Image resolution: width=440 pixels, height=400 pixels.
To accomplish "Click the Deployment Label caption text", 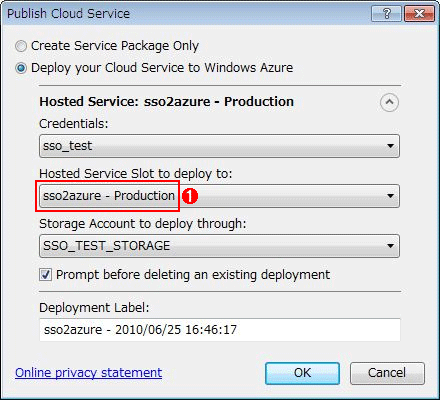I will pyautogui.click(x=94, y=307).
